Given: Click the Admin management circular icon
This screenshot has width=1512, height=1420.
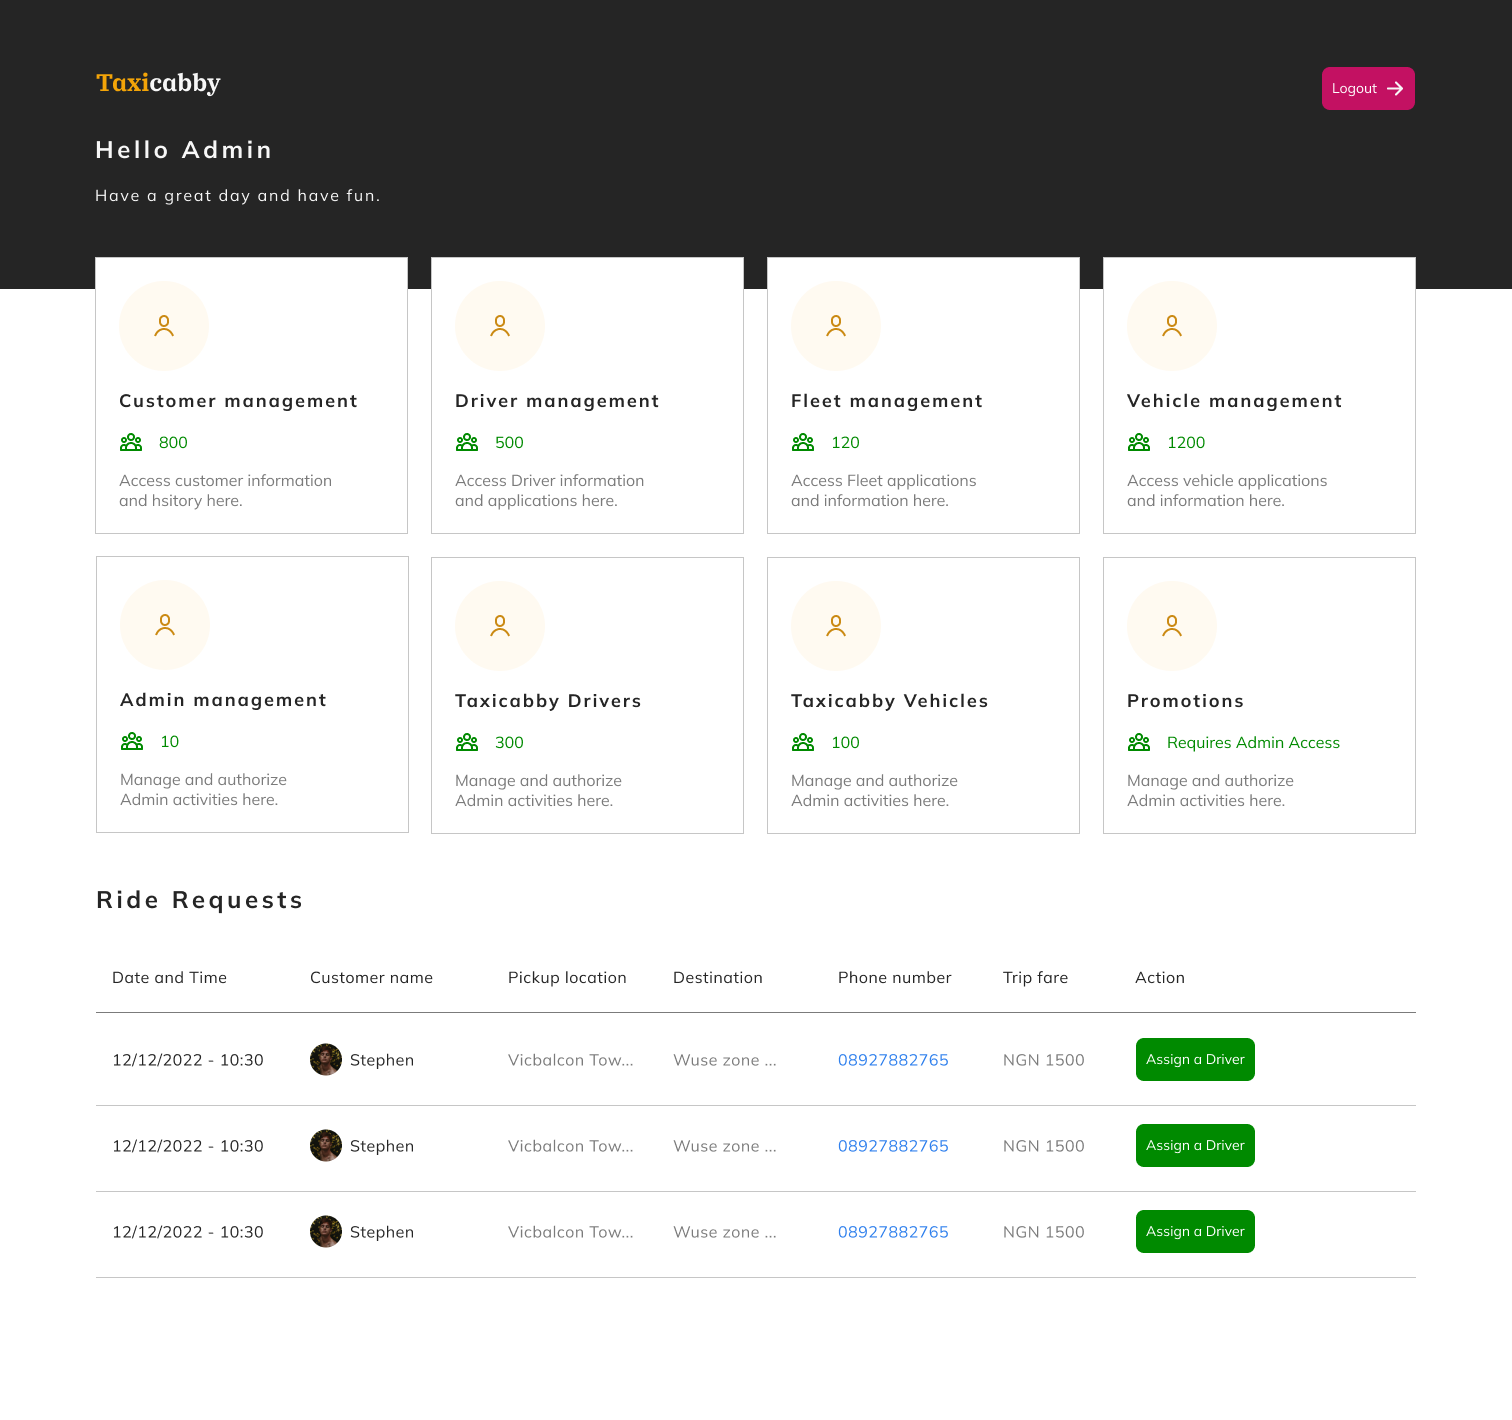Looking at the screenshot, I should pos(164,625).
